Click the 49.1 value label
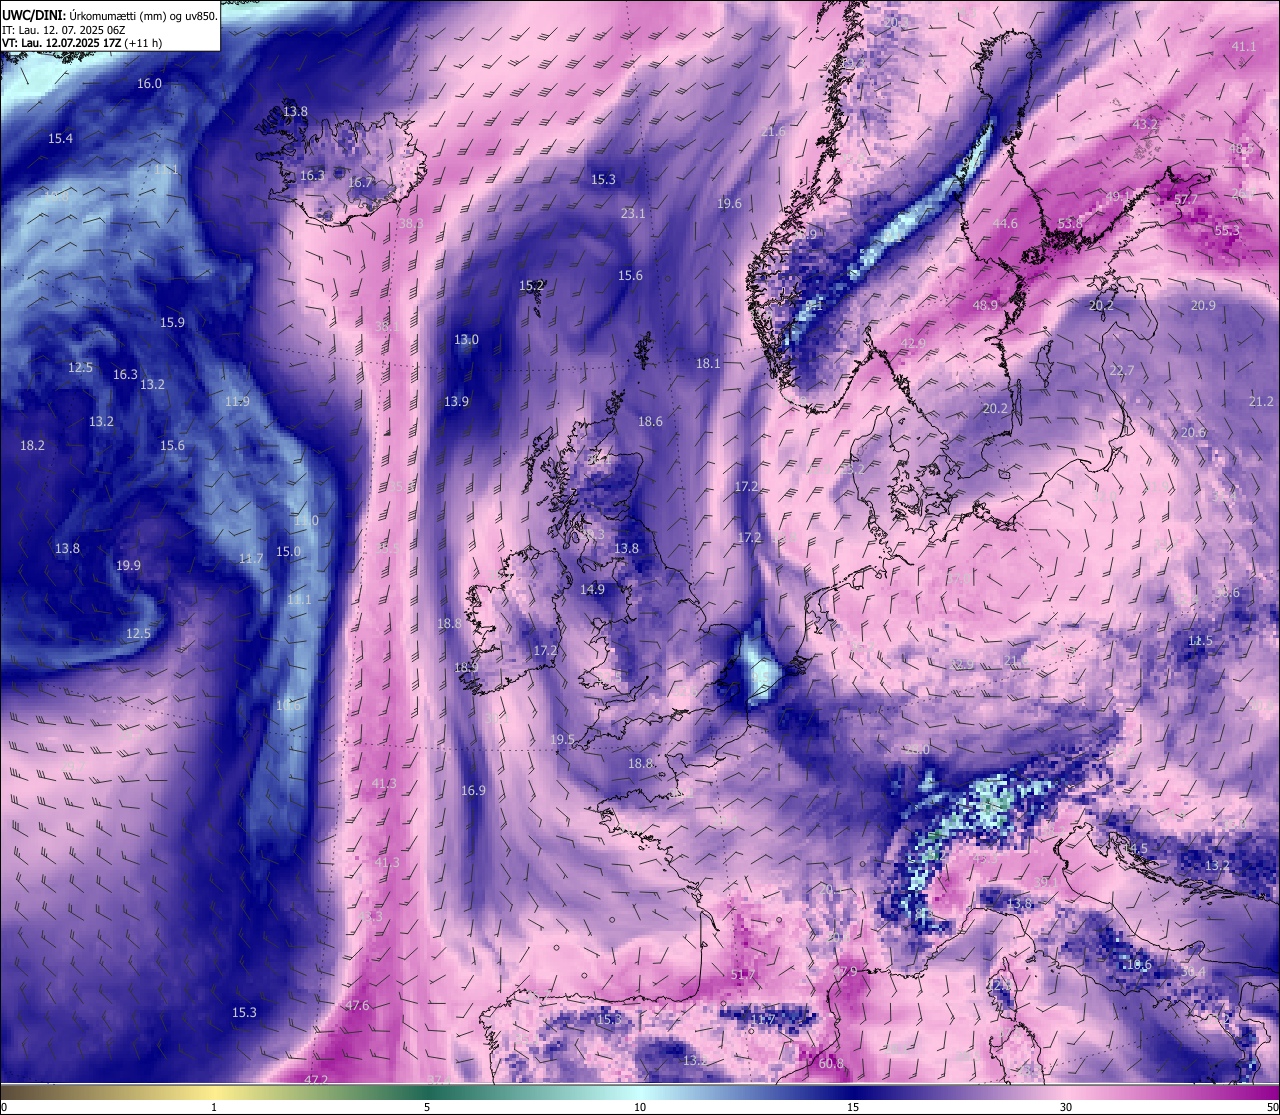 point(1118,197)
